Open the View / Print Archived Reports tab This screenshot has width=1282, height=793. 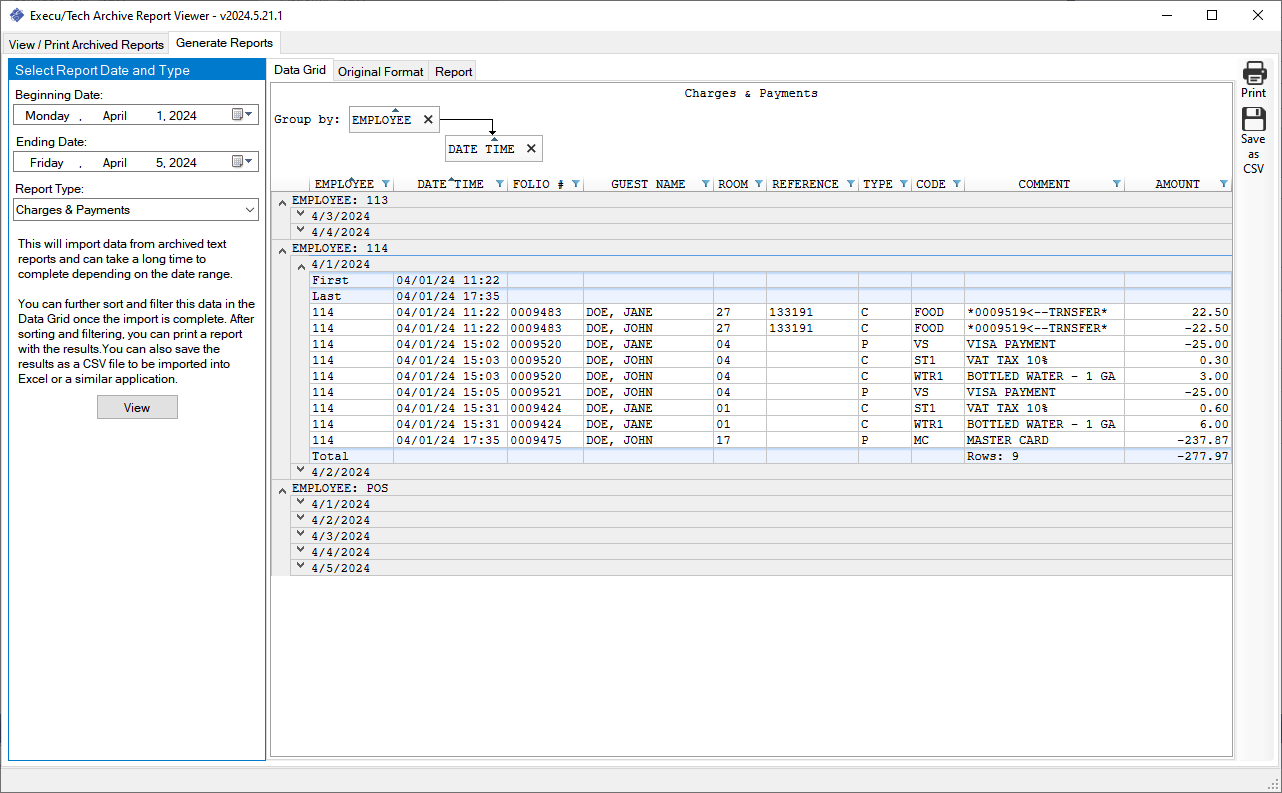click(x=86, y=45)
